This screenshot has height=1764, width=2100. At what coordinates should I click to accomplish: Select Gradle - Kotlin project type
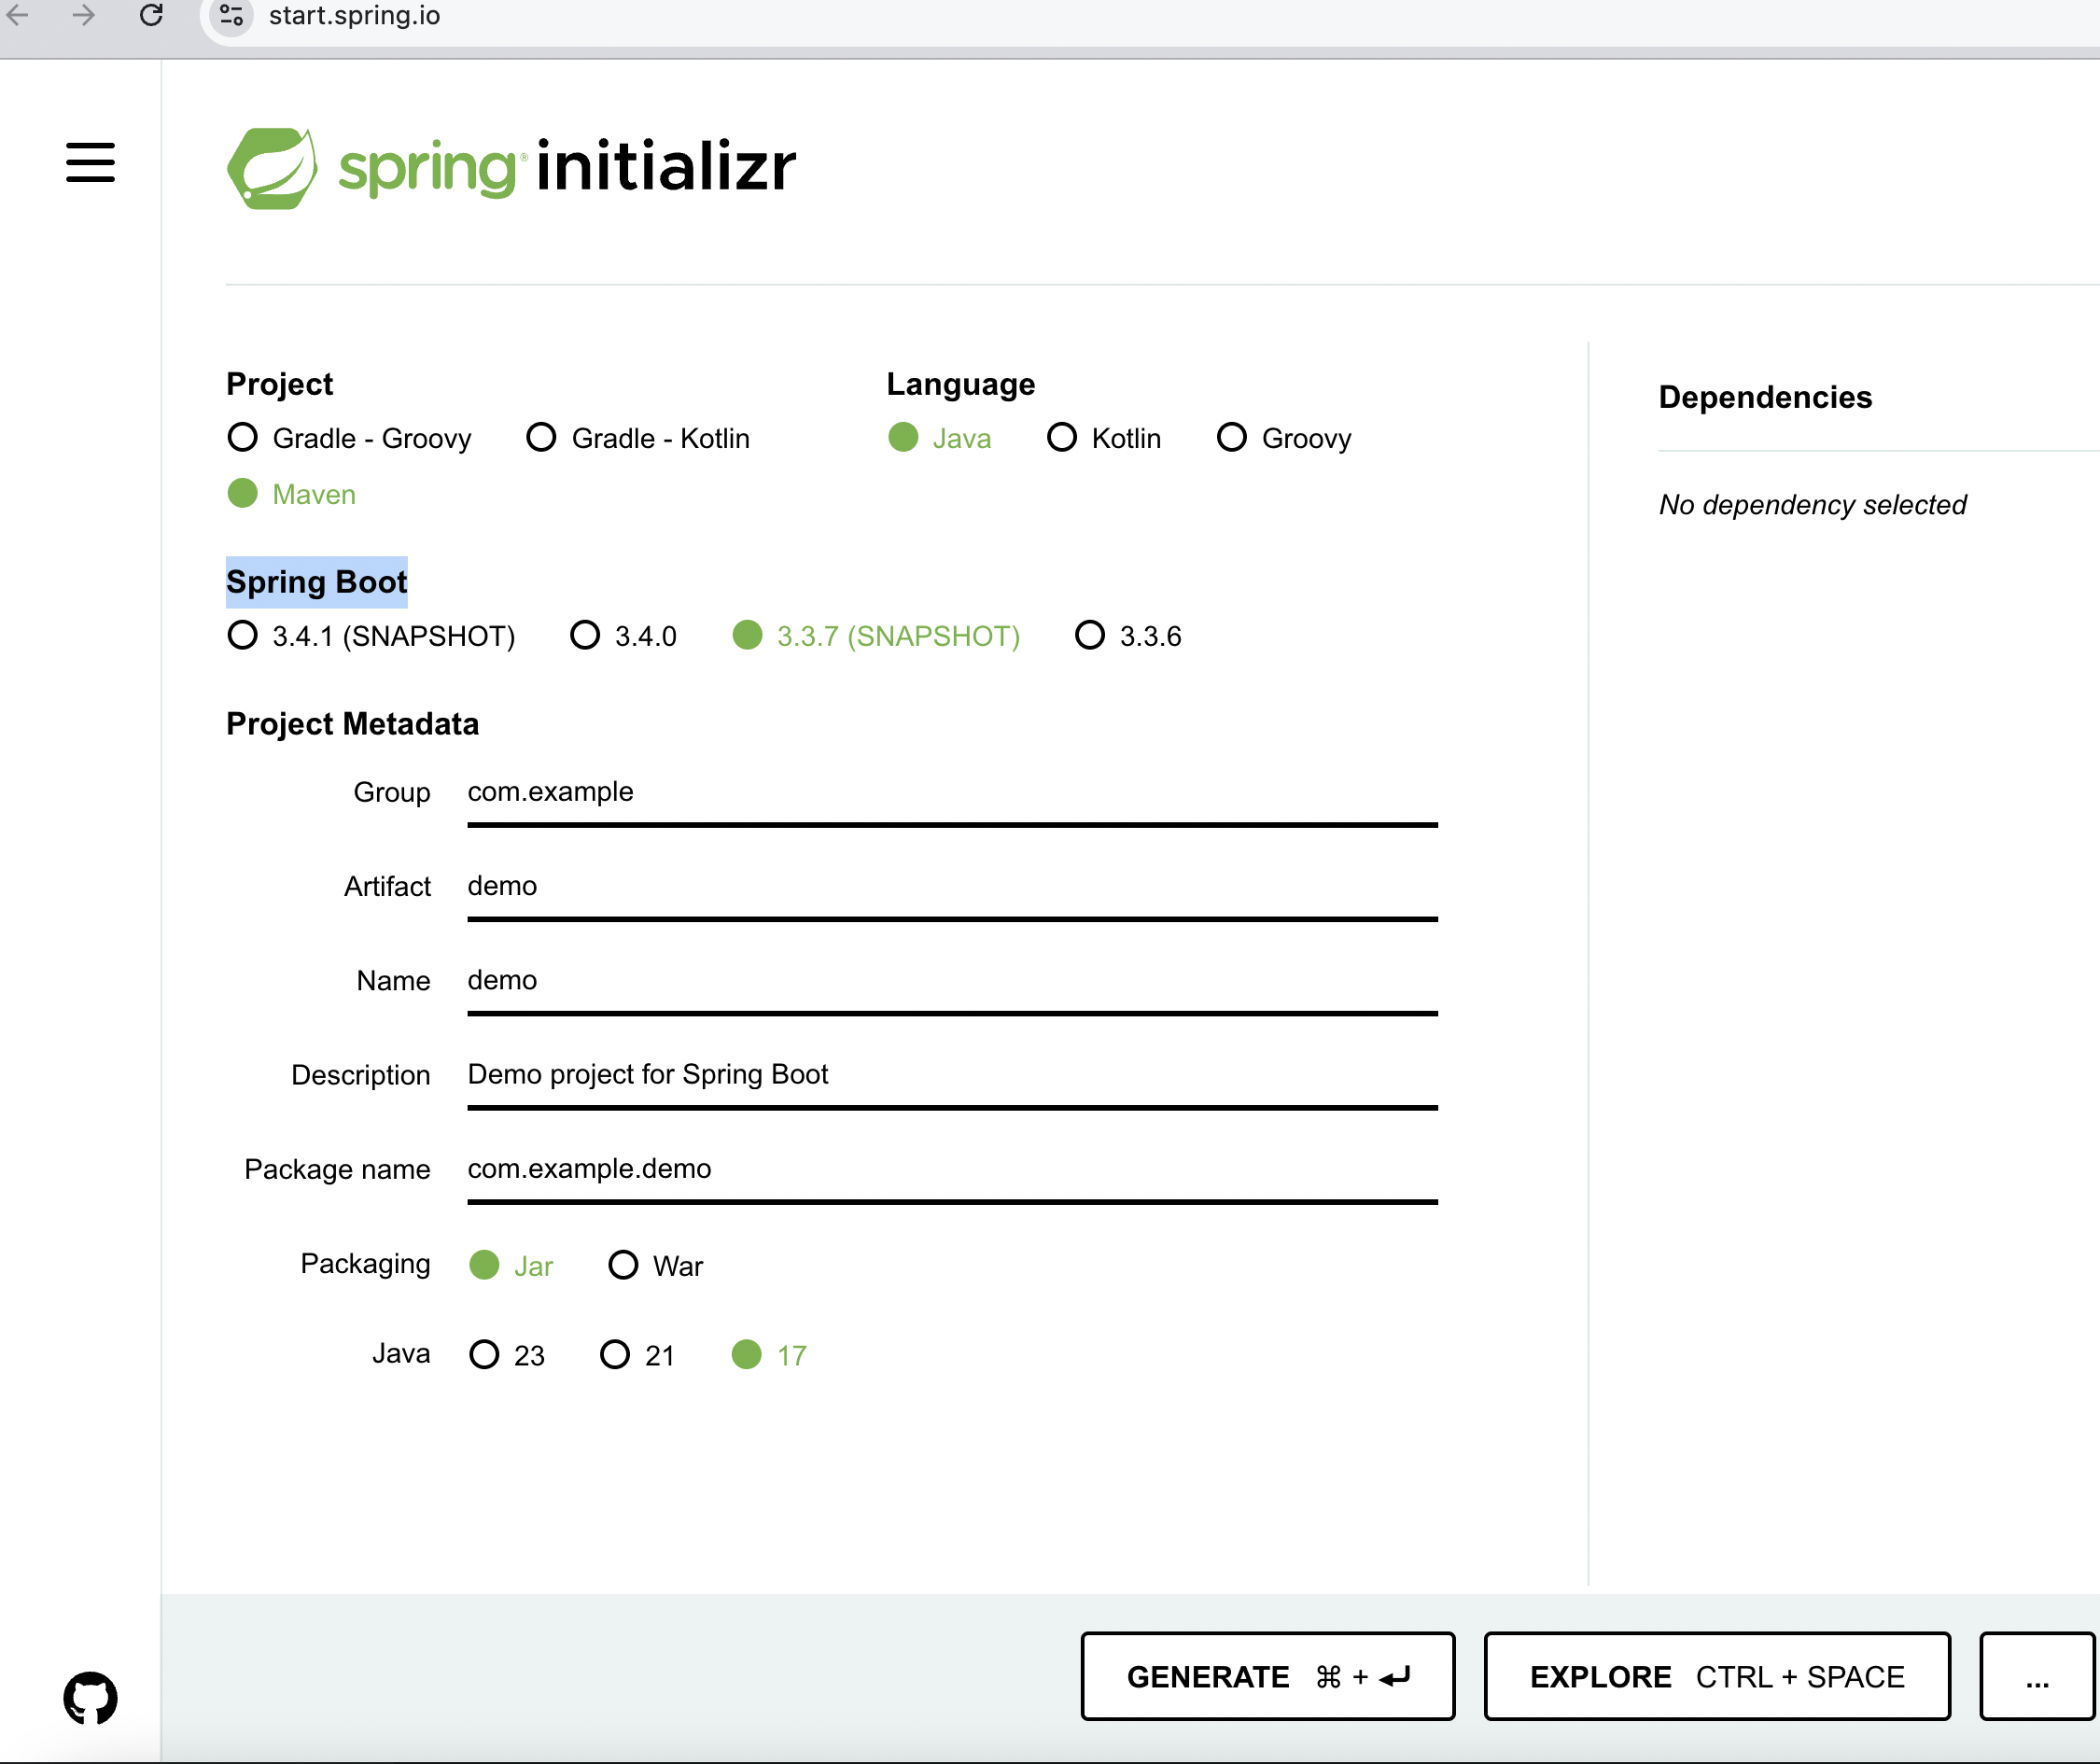point(638,438)
